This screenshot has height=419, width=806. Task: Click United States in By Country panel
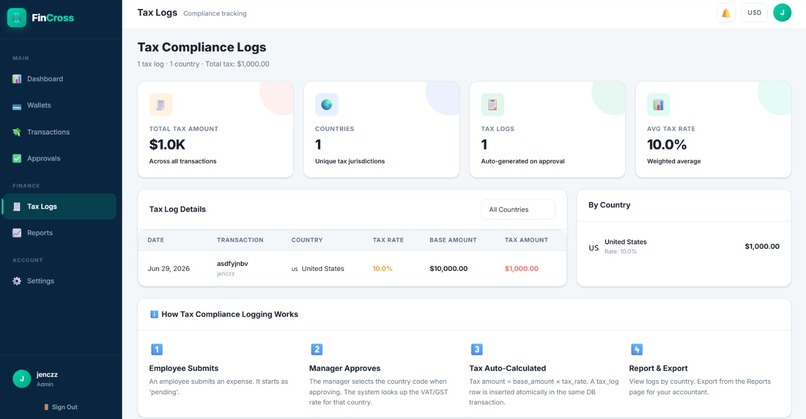626,242
